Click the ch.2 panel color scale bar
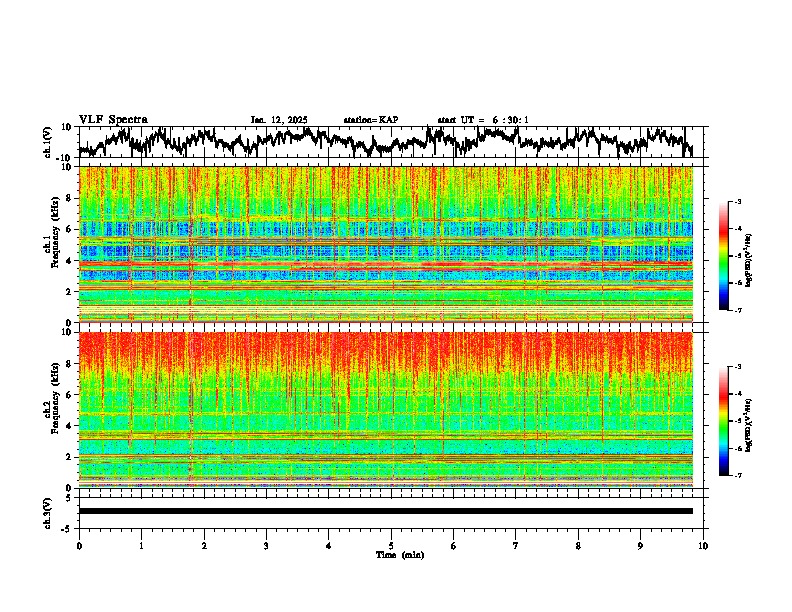This screenshot has height=612, width=792. click(x=723, y=421)
